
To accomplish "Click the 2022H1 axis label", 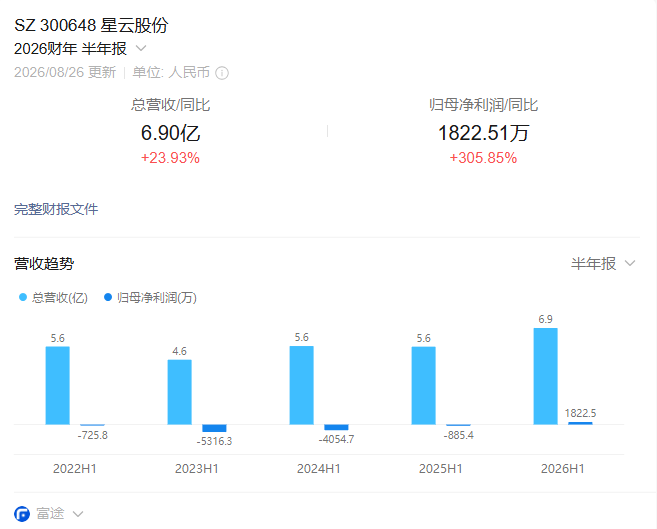I will 75,468.
